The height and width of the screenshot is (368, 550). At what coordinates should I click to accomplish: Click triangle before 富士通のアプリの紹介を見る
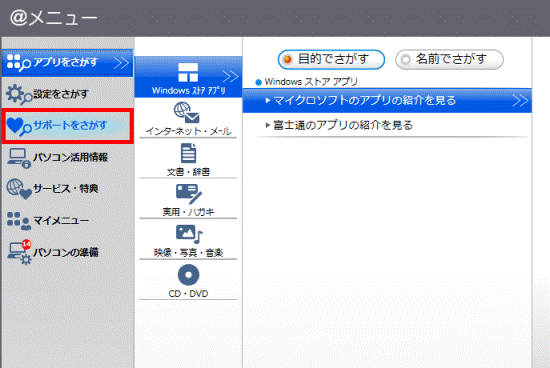coord(268,125)
